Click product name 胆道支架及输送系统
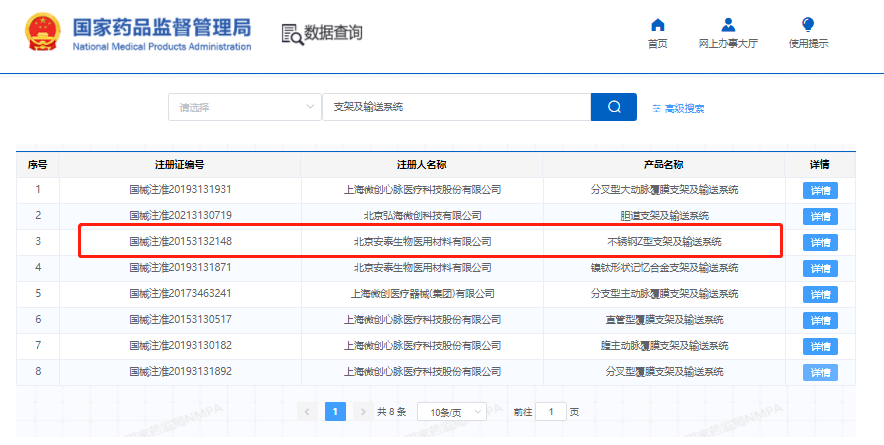This screenshot has height=445, width=884. point(664,216)
